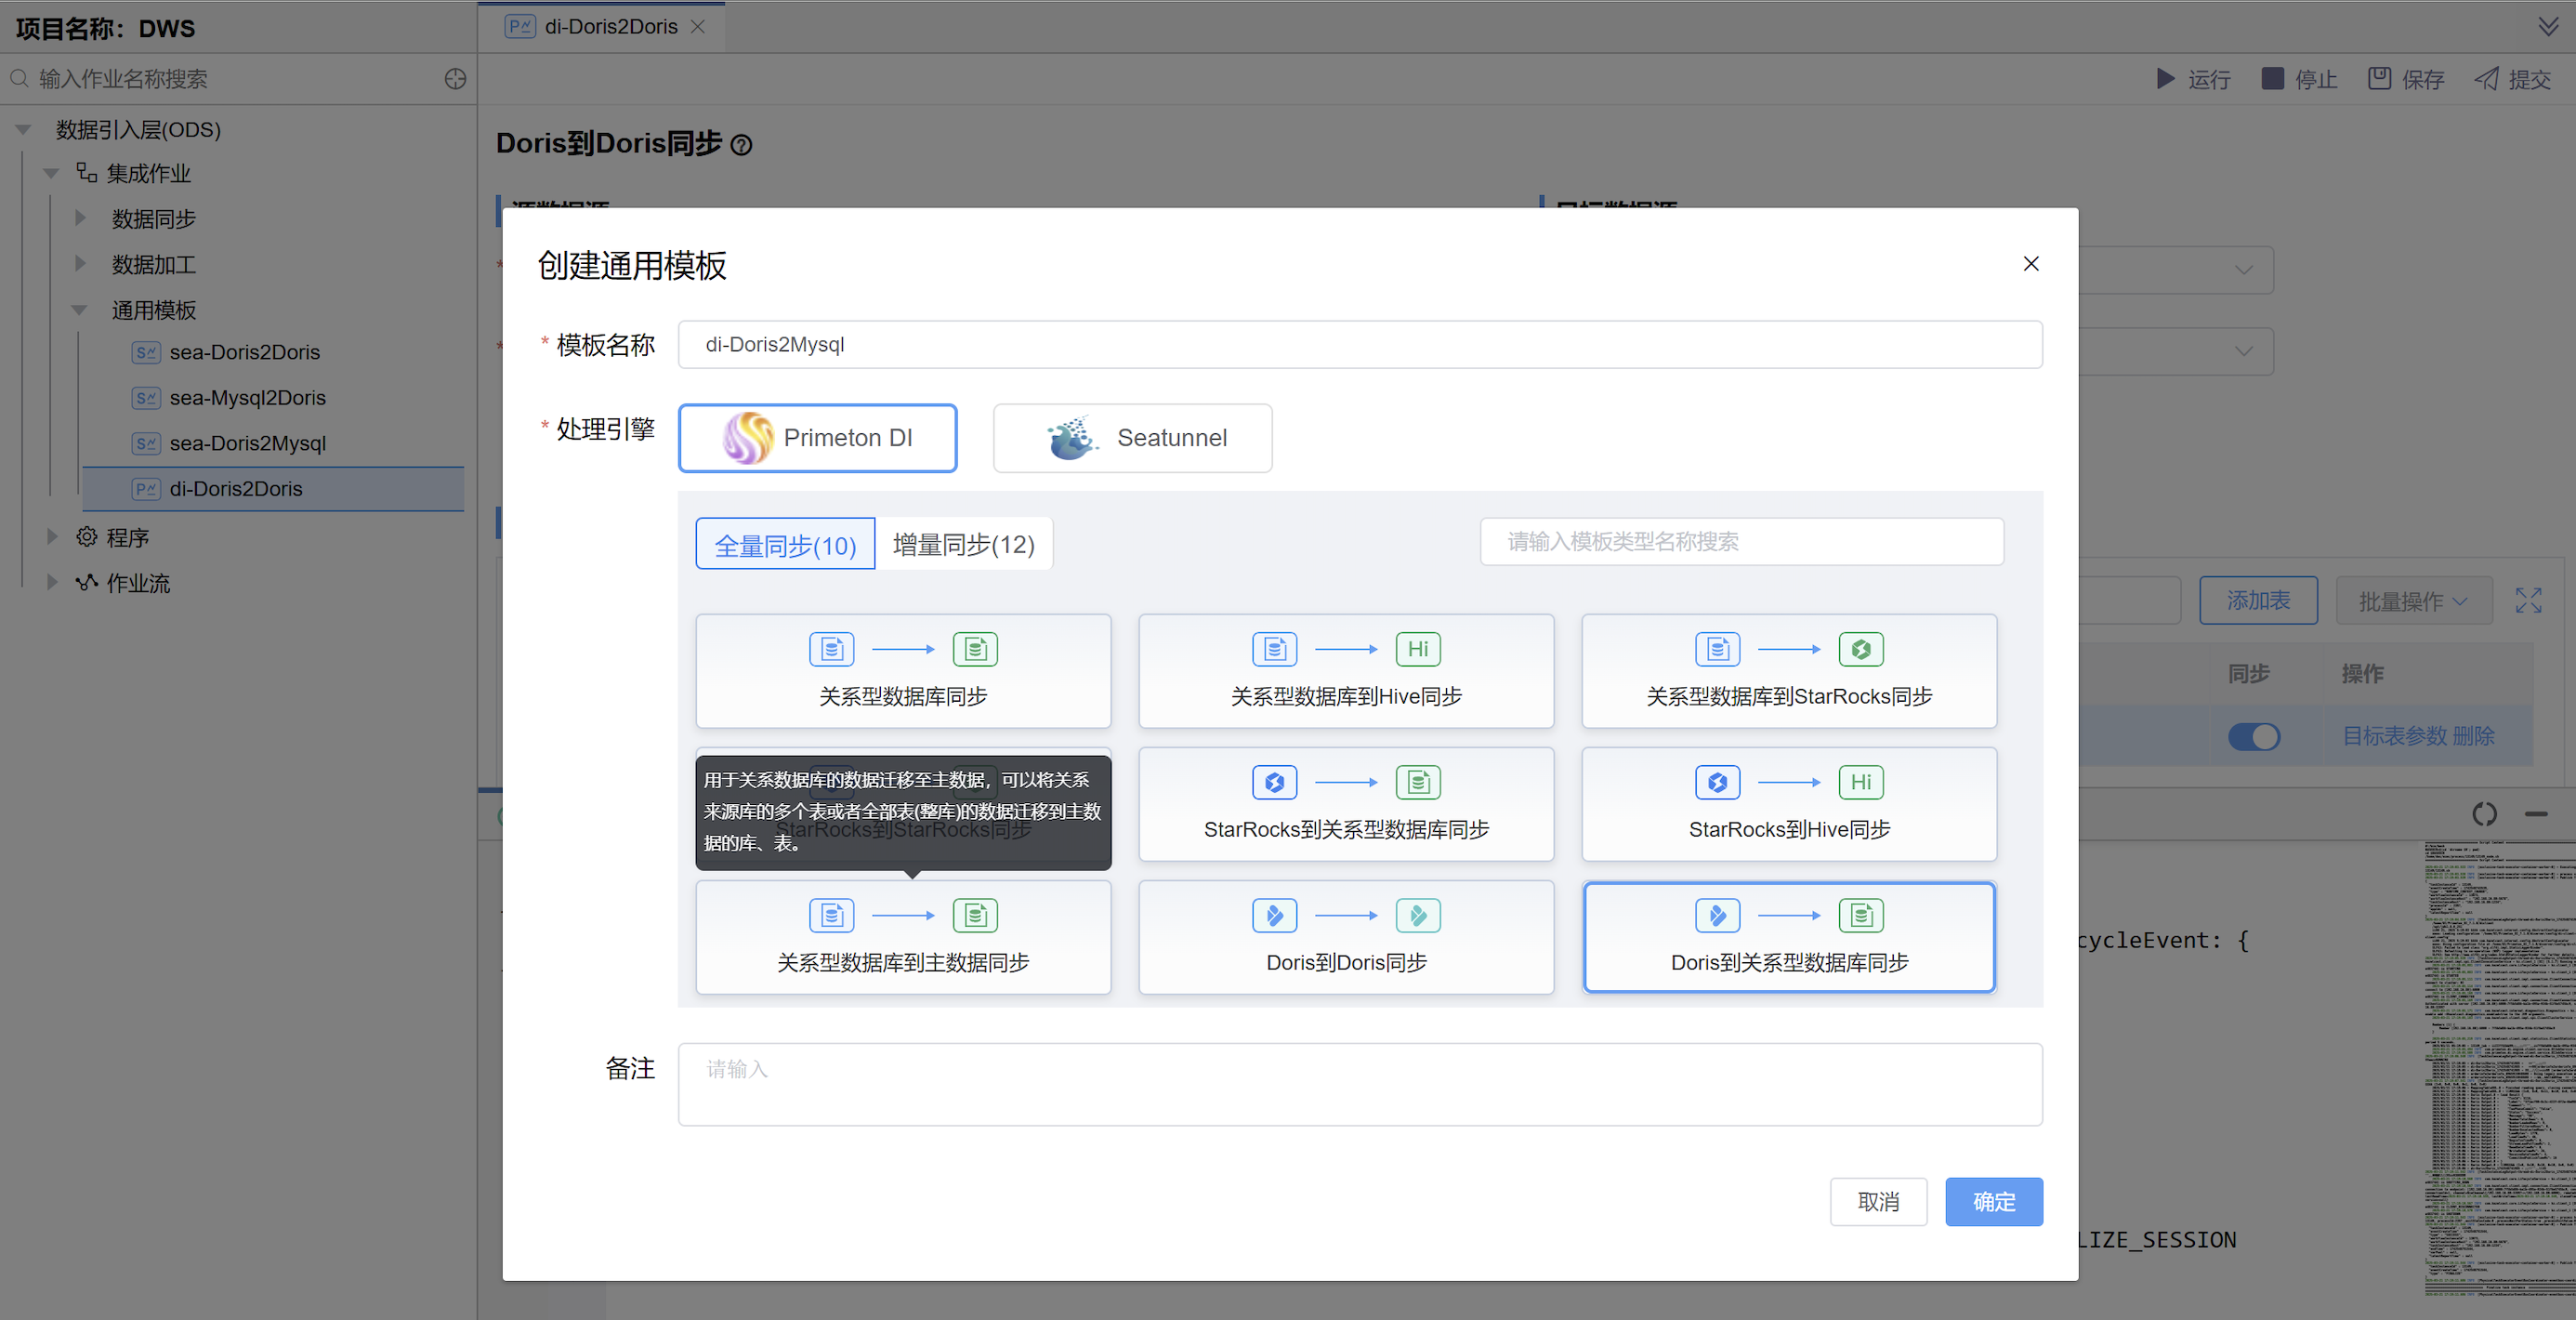Click the 确定 confirm button
2576x1320 pixels.
tap(1993, 1201)
